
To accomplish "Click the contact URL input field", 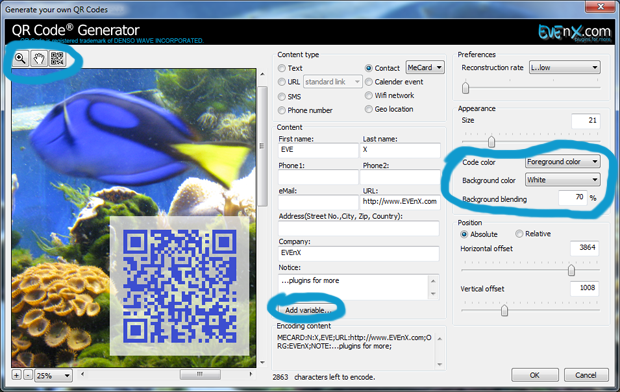I will coord(400,202).
